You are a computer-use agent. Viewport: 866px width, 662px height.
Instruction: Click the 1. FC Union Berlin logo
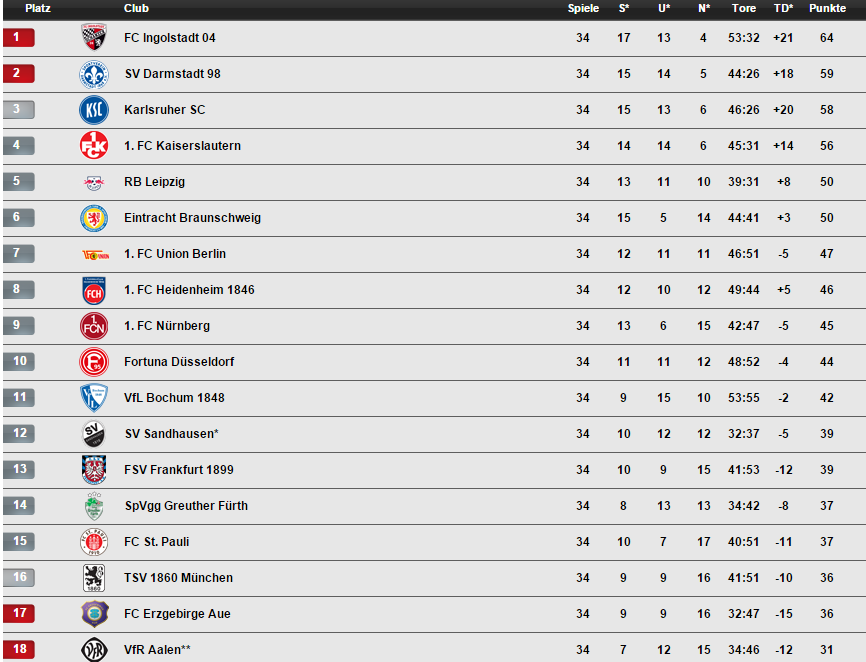(x=96, y=255)
